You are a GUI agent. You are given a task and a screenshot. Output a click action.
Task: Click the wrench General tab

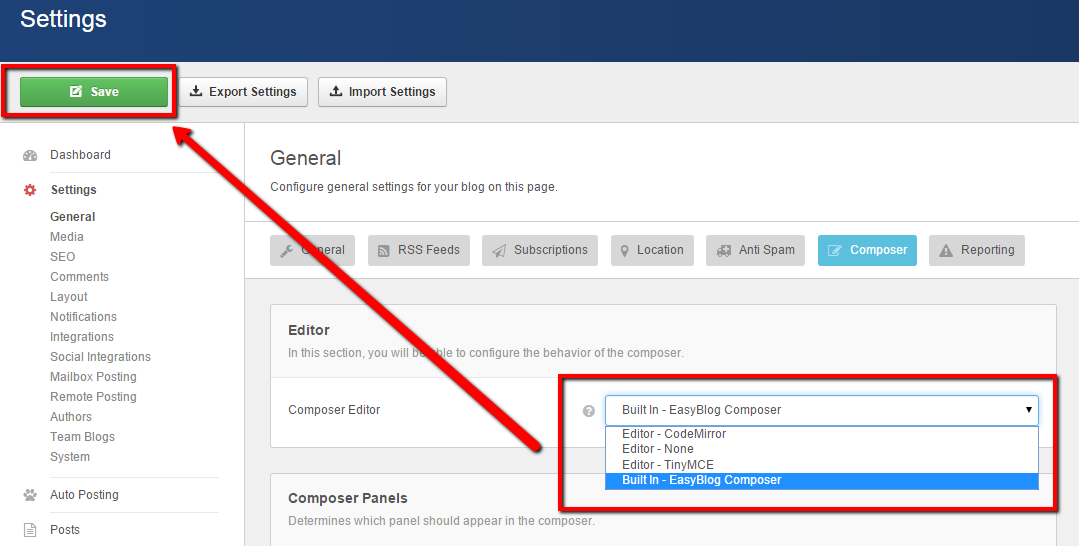[x=312, y=250]
